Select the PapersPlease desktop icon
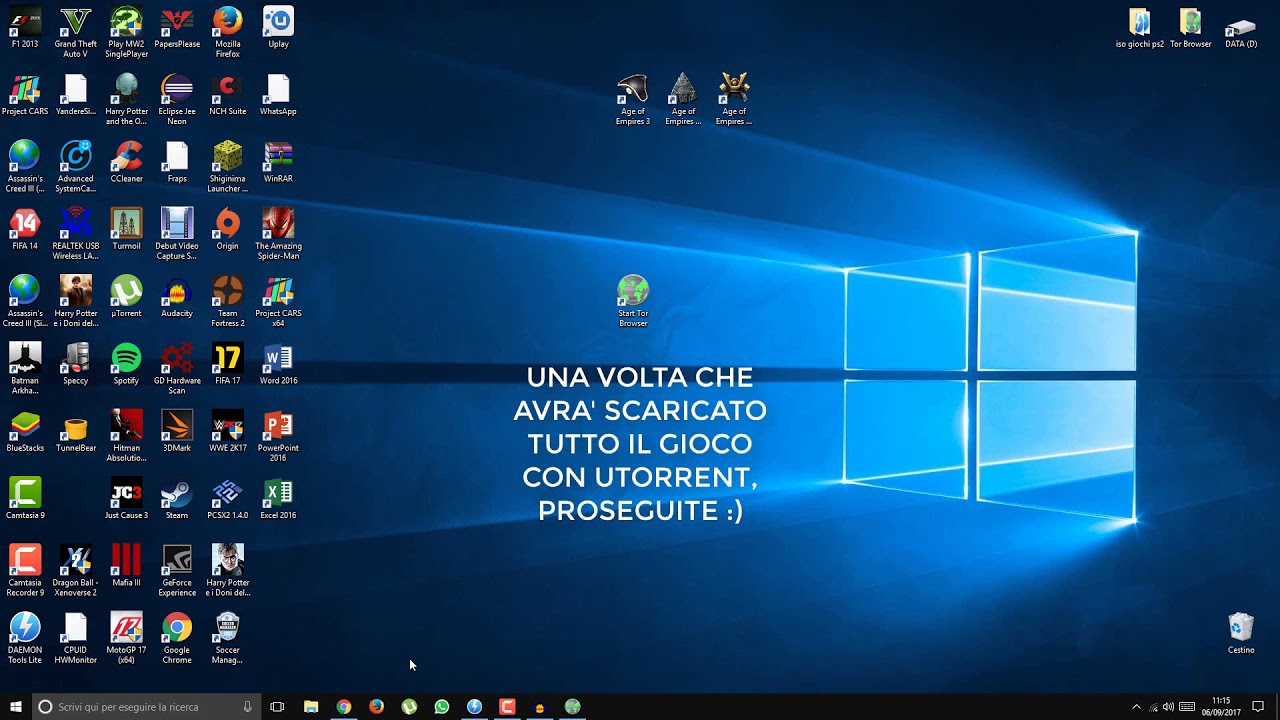Image resolution: width=1280 pixels, height=720 pixels. coord(177,28)
